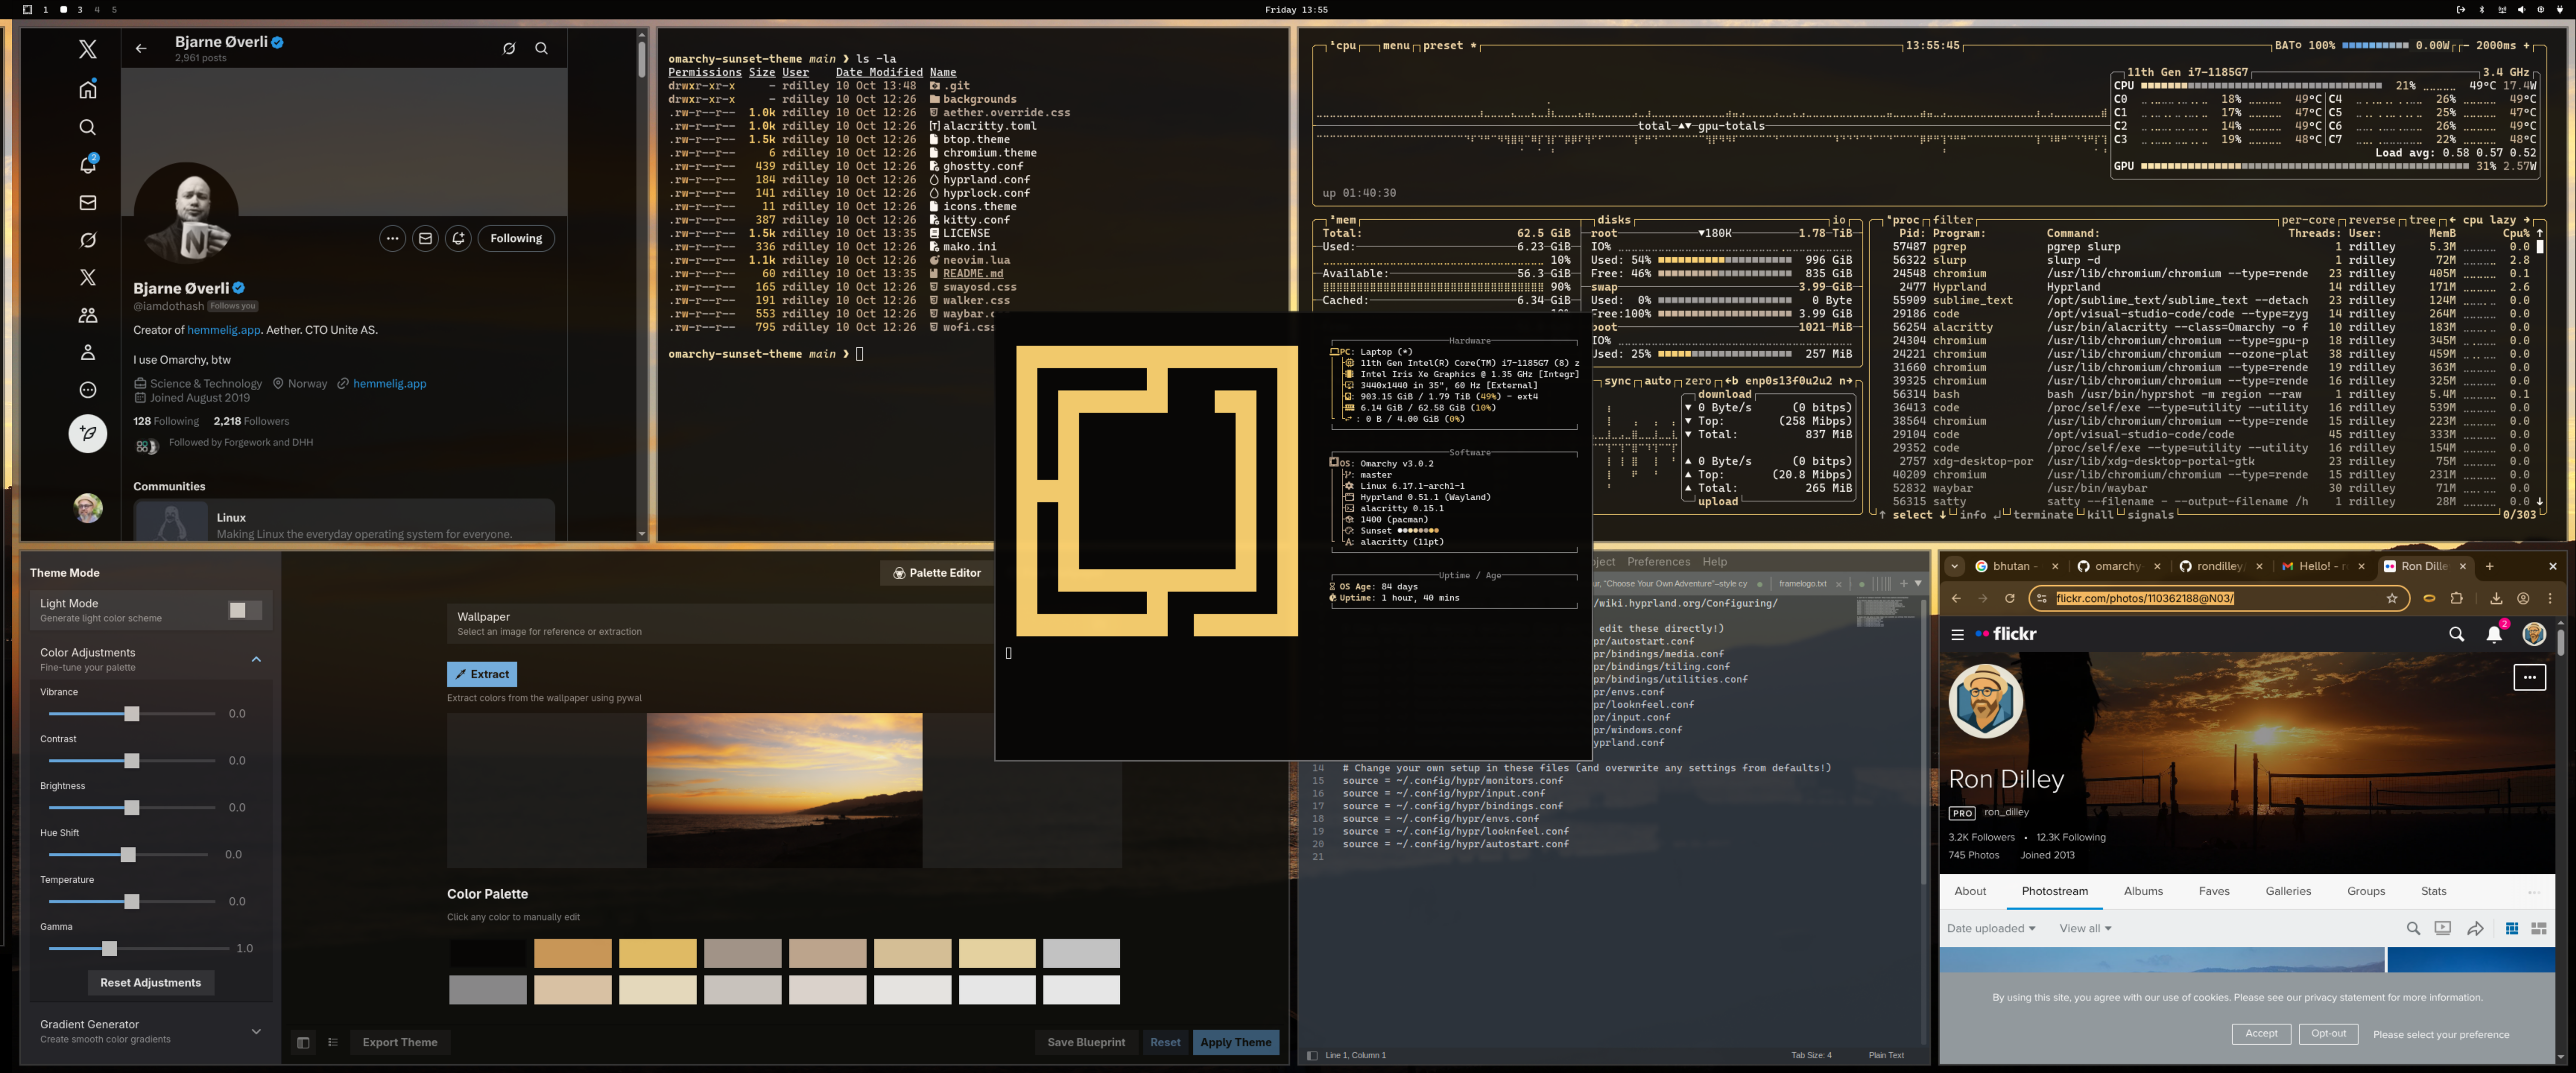Switch to the Albums tab on Flickr
Viewport: 2576px width, 1073px height.
[x=2143, y=891]
